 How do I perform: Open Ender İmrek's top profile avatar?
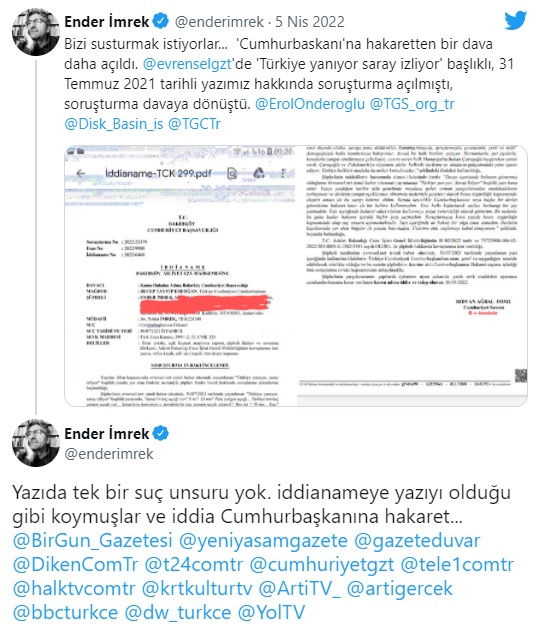pyautogui.click(x=35, y=32)
